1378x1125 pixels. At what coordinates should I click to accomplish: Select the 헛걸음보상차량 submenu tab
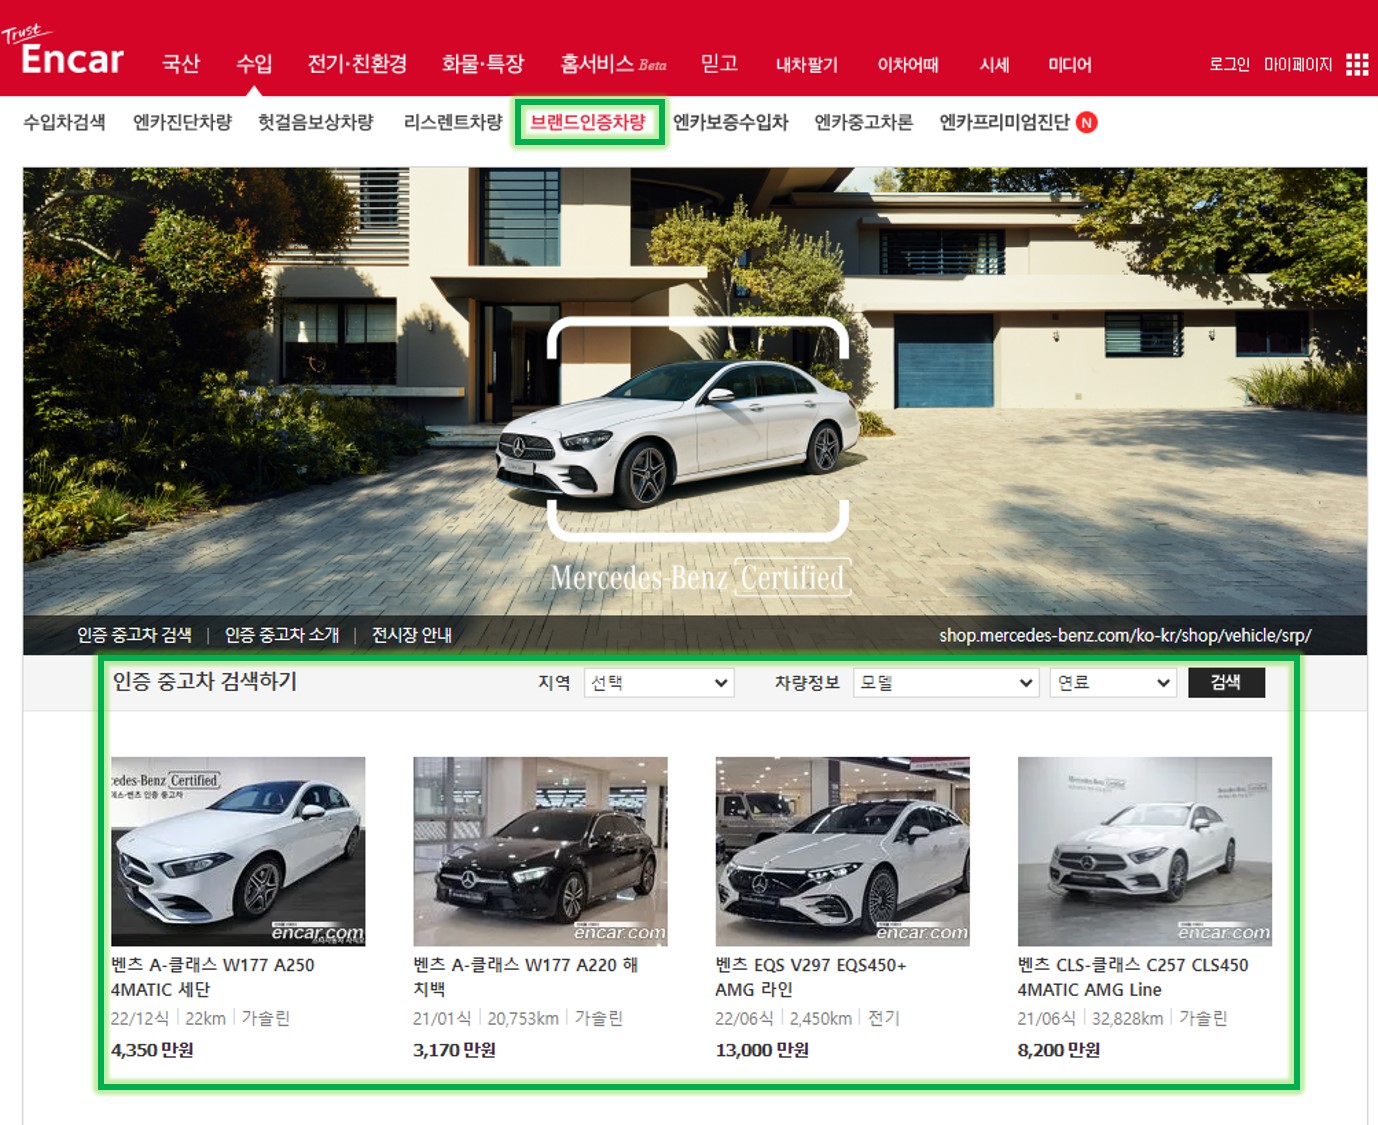click(x=316, y=122)
